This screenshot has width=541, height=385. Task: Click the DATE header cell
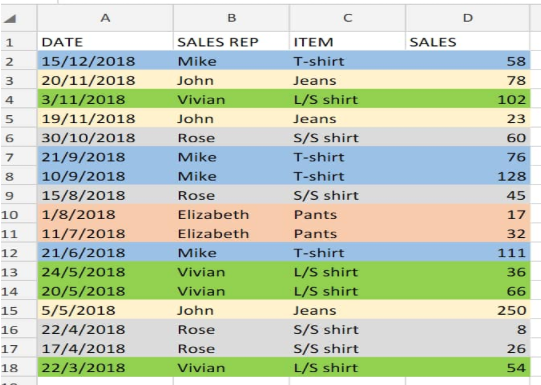click(105, 42)
